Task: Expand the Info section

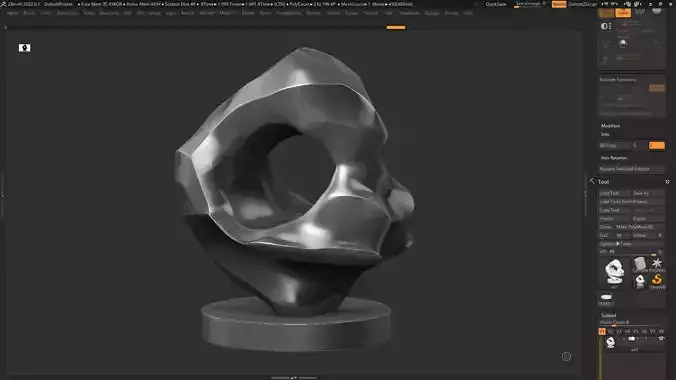Action: 605,134
